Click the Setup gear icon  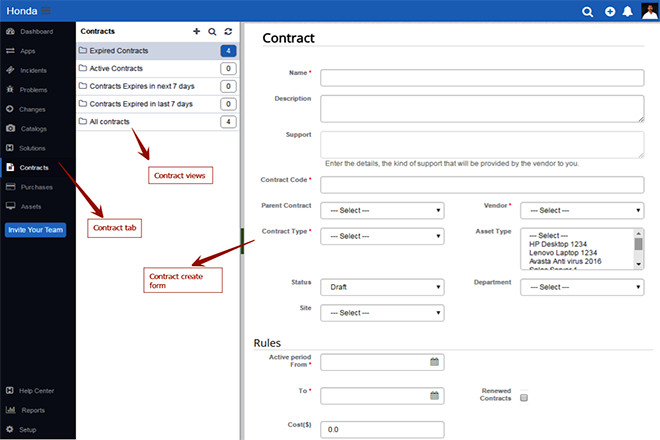coord(10,429)
